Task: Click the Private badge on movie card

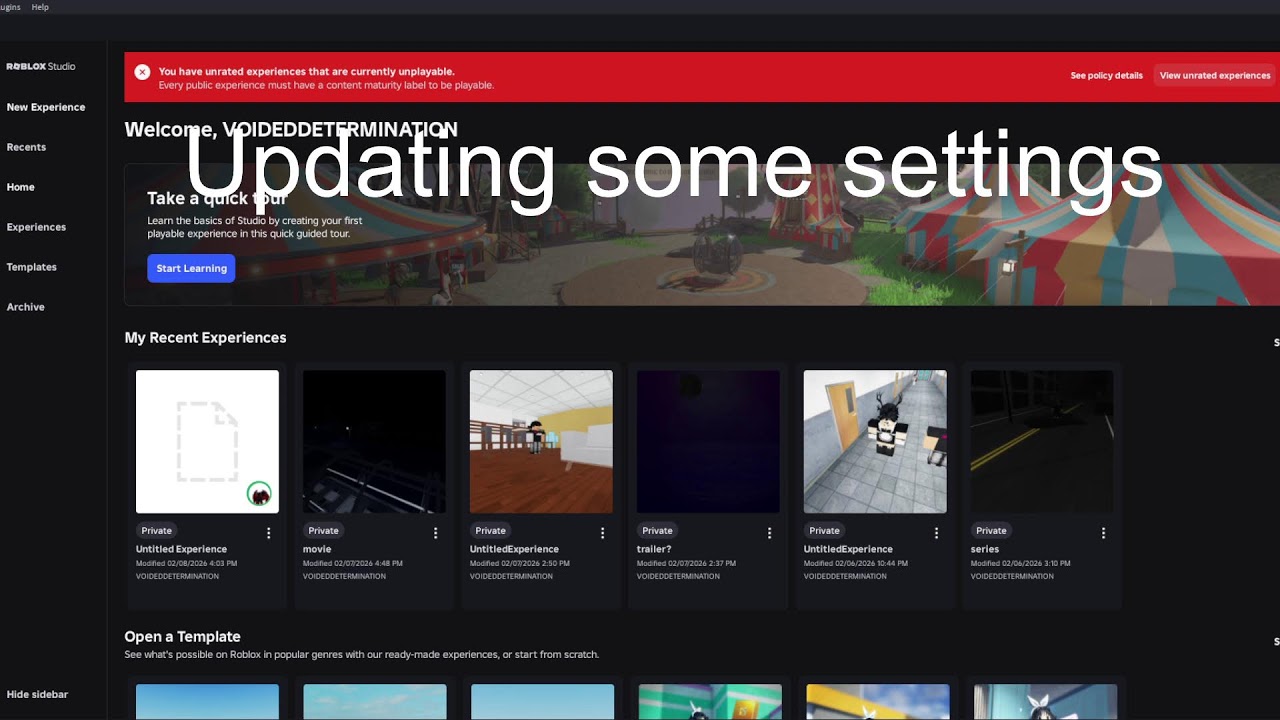Action: pos(323,531)
